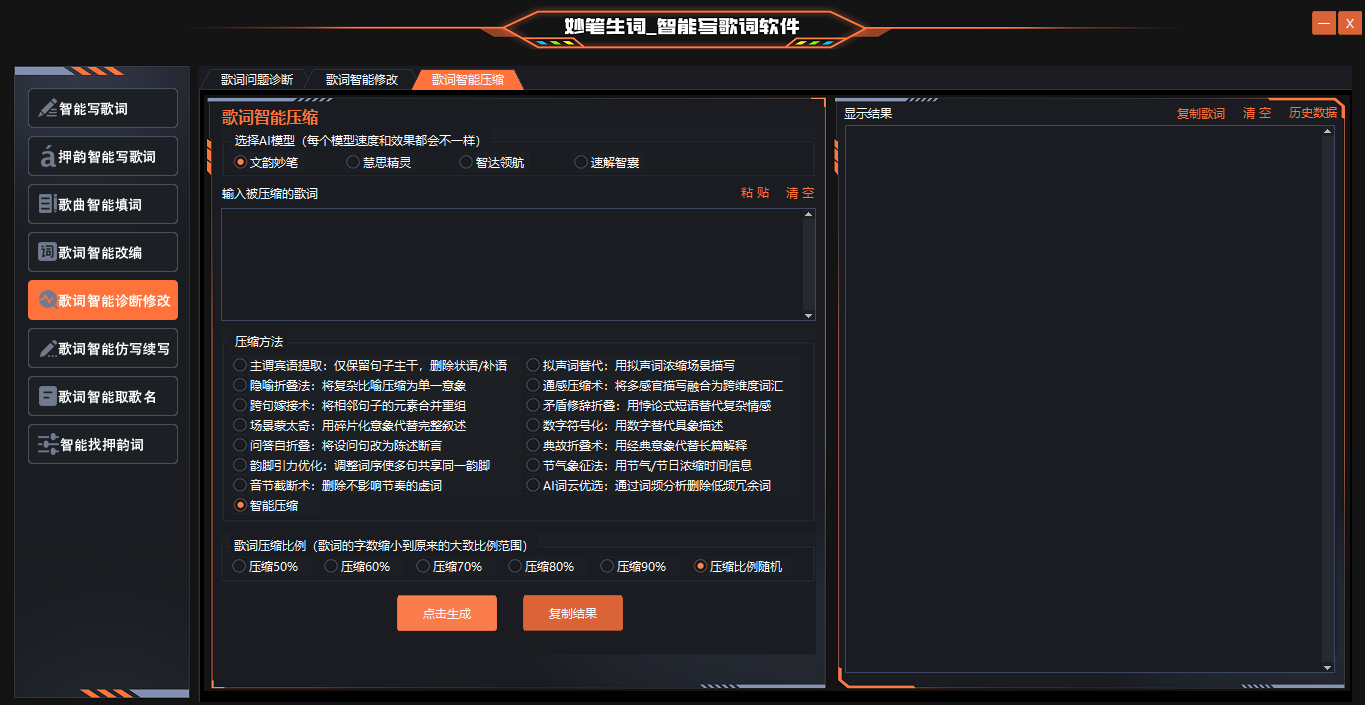Click 清空 in the results panel header
Screen dimensions: 1365x705
[1257, 114]
